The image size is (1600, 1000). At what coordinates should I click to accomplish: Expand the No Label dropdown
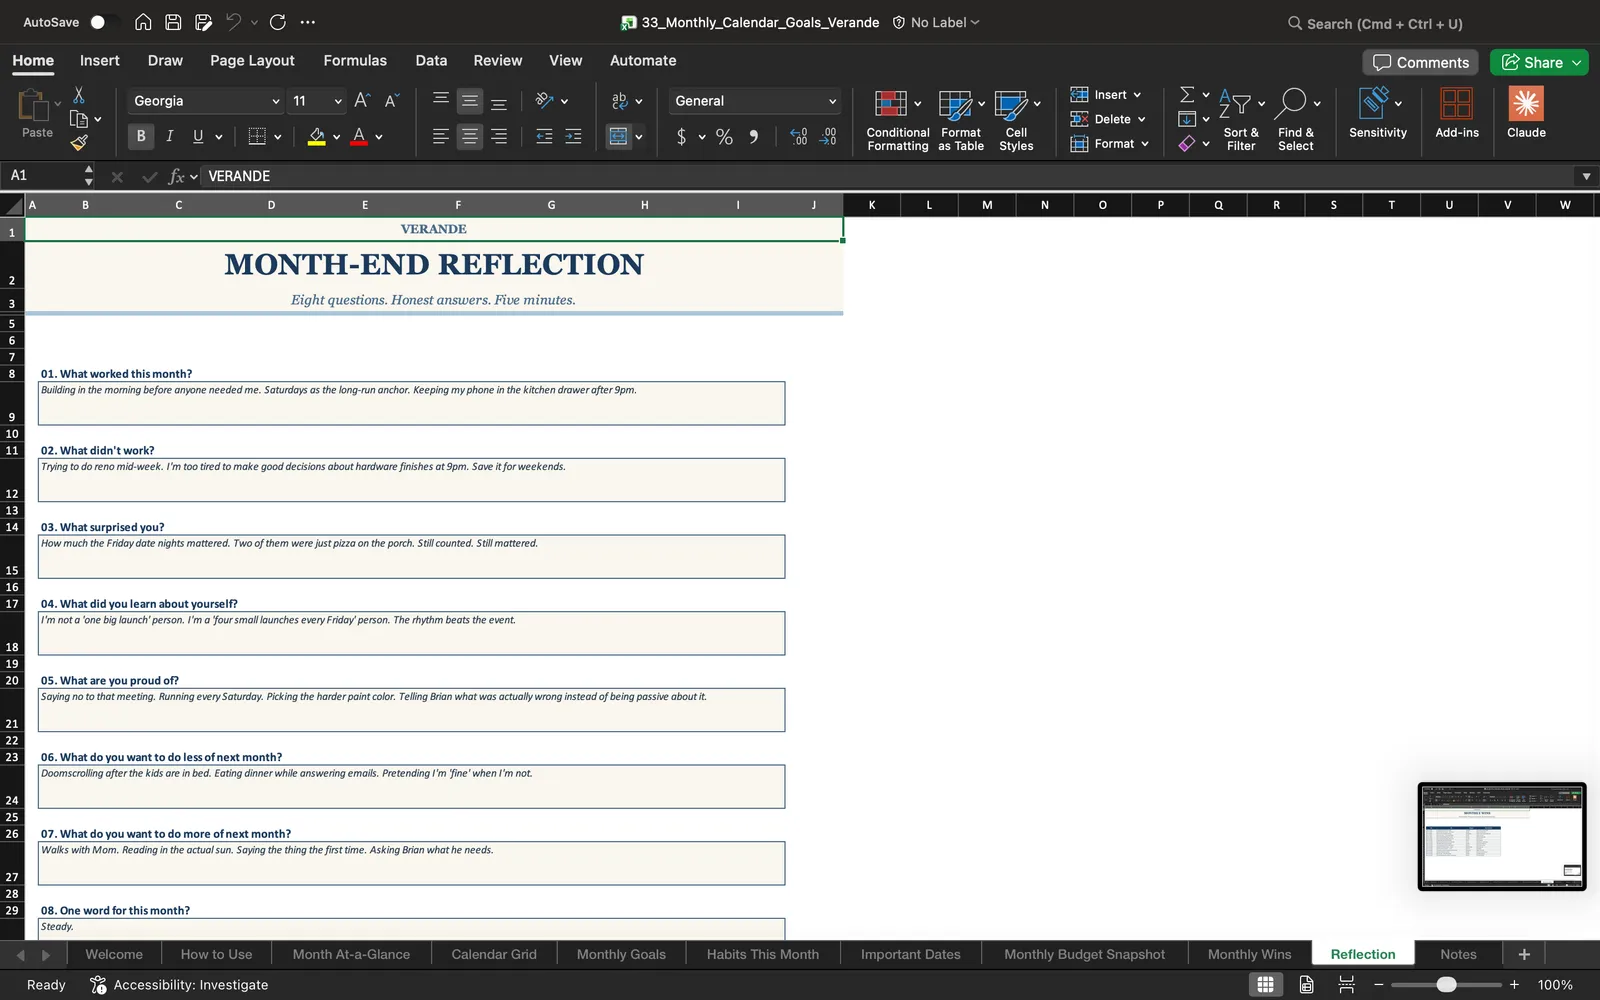point(975,22)
